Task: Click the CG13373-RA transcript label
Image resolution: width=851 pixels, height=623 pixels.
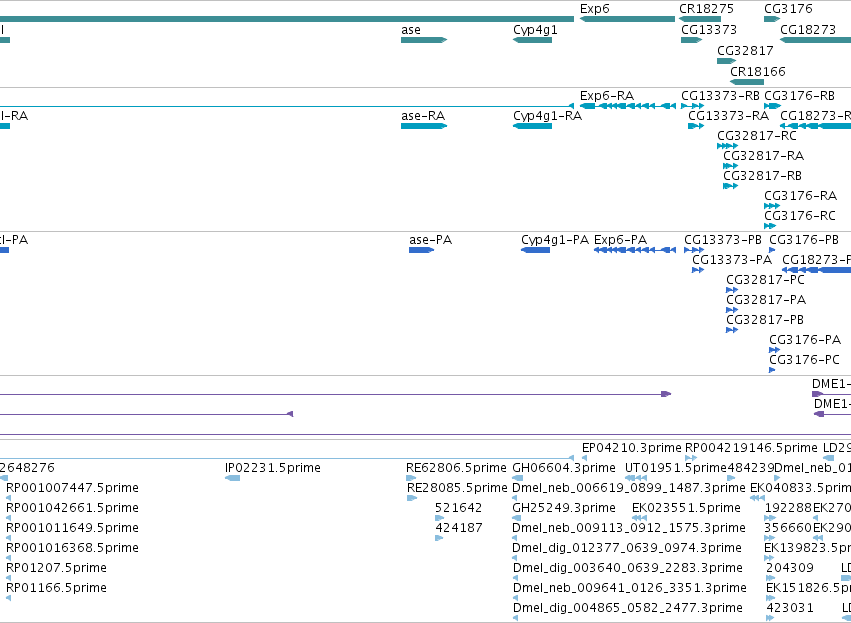Action: (x=728, y=116)
